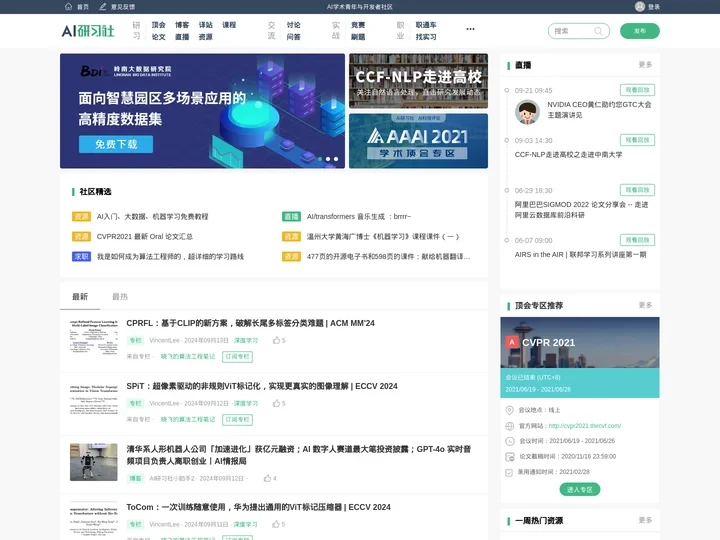This screenshot has height=540, width=720.
Task: Click the 登录 login link
Action: 653,7
